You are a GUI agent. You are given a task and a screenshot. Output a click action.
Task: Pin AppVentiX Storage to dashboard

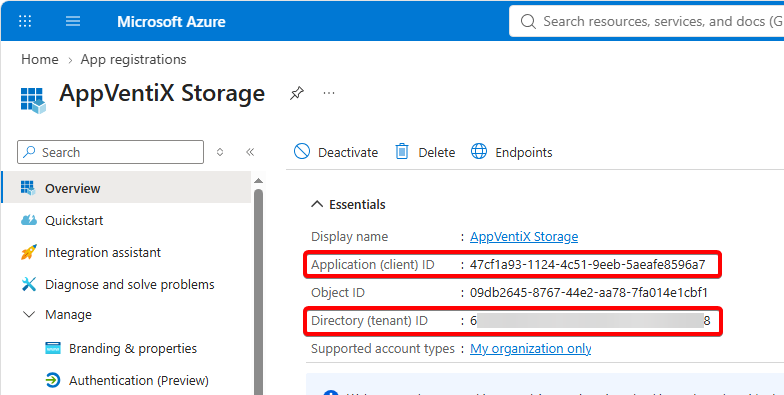[x=296, y=93]
